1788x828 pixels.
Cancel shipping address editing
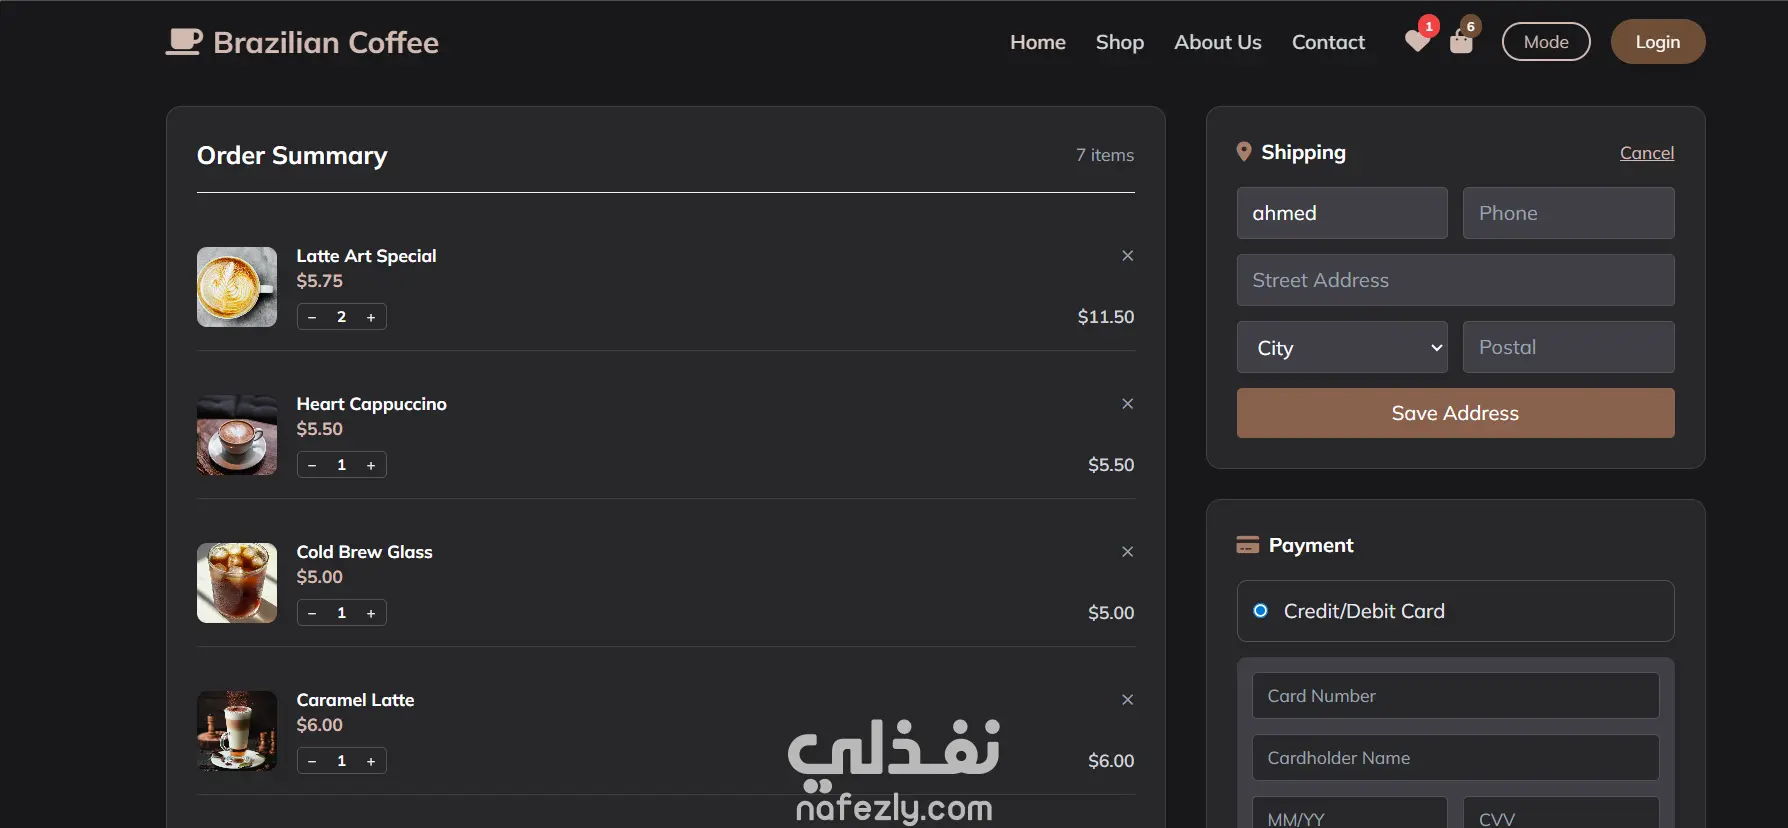[x=1647, y=153]
